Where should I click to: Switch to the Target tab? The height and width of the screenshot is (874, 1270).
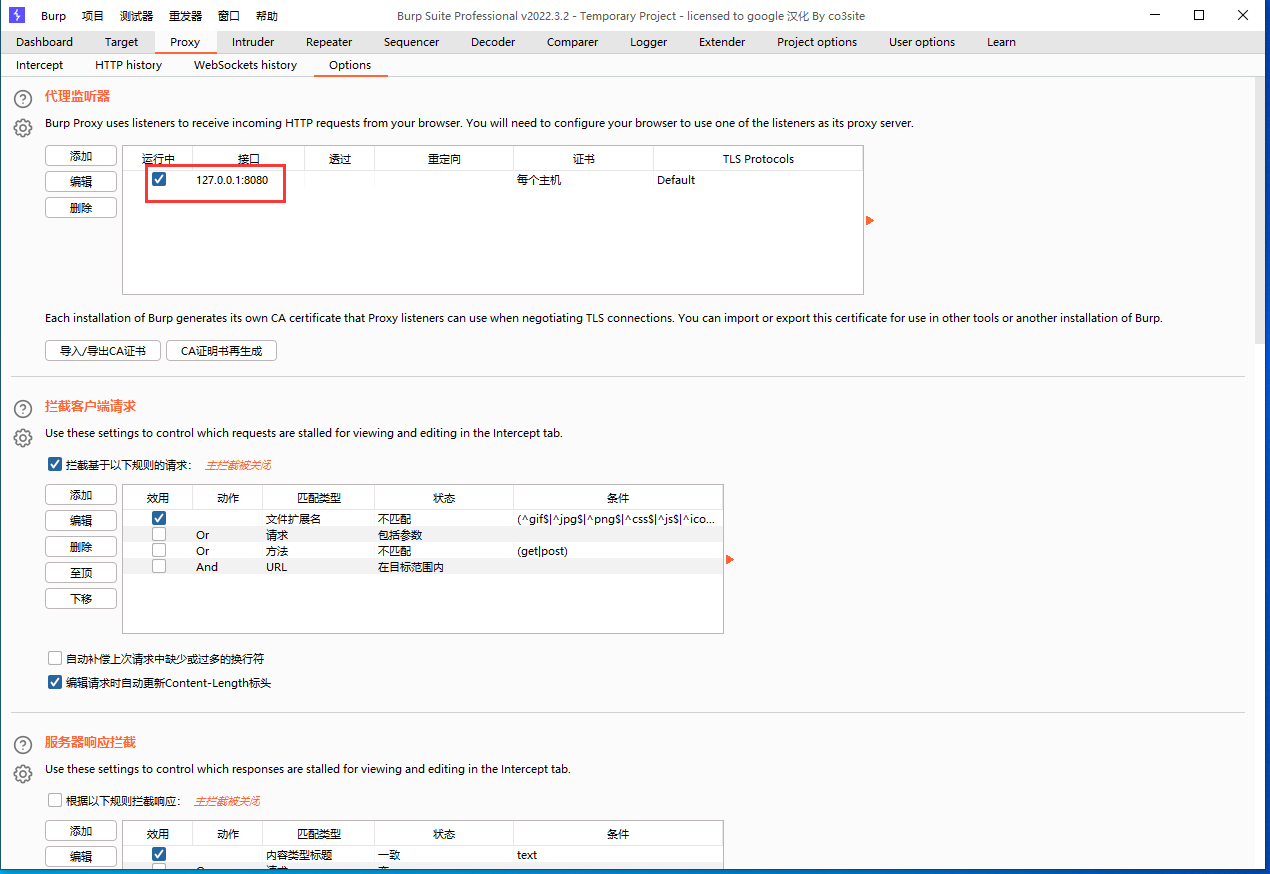(121, 42)
